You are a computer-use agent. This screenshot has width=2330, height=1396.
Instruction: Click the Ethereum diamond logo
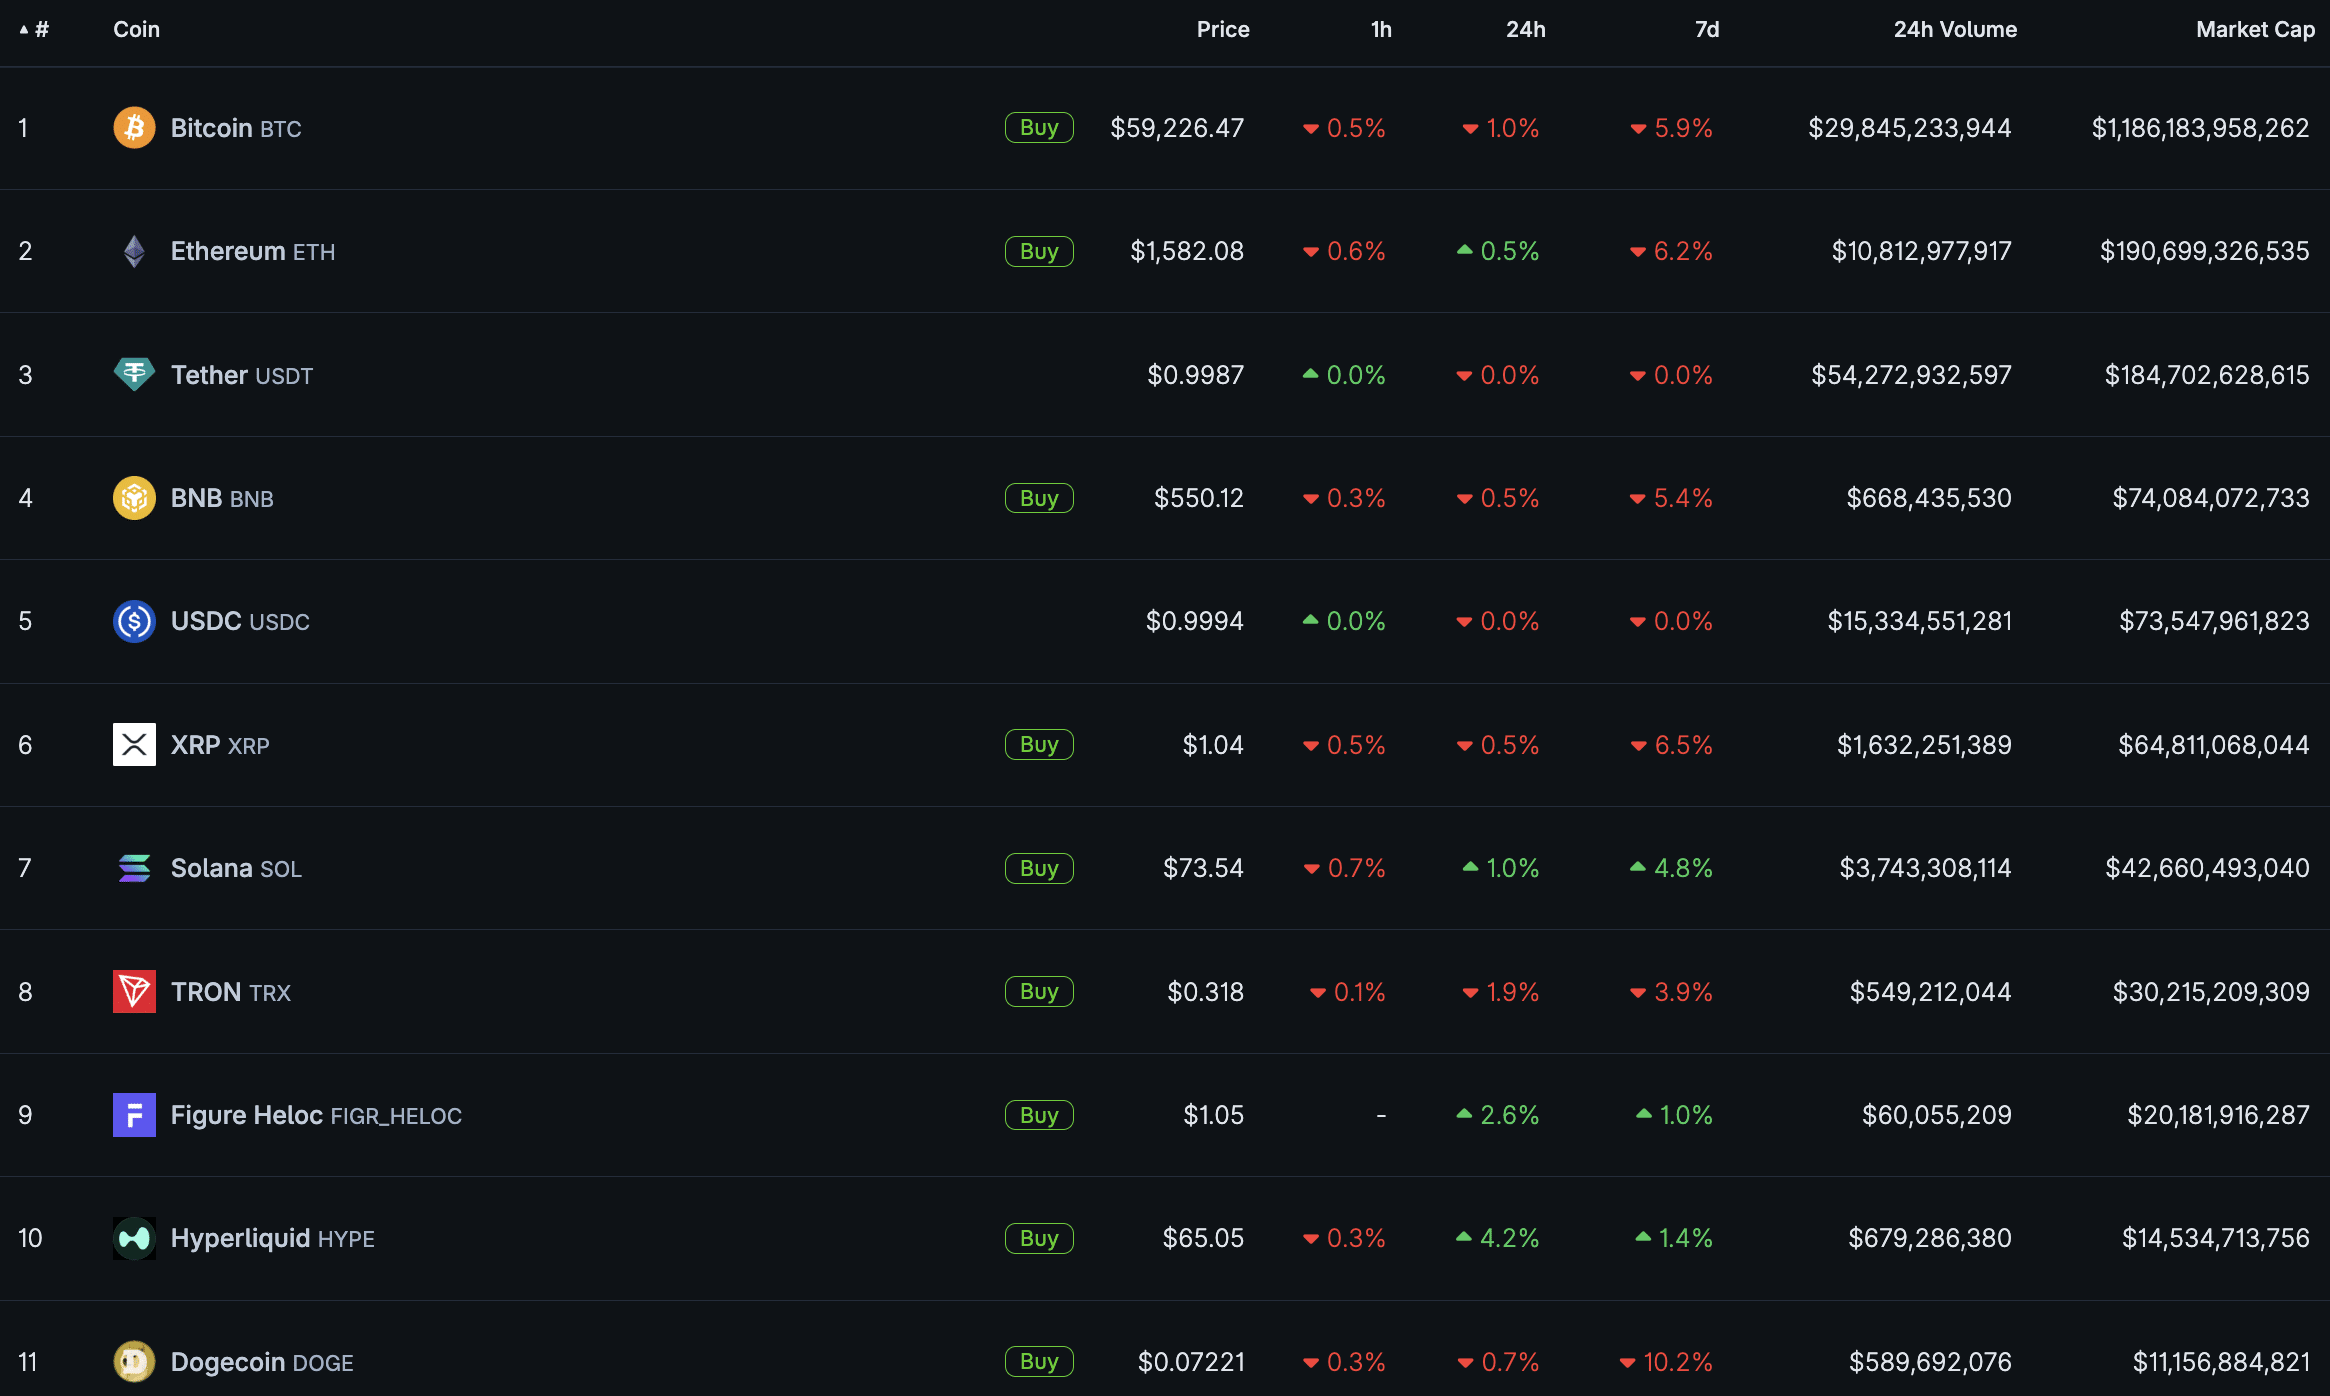[x=134, y=251]
